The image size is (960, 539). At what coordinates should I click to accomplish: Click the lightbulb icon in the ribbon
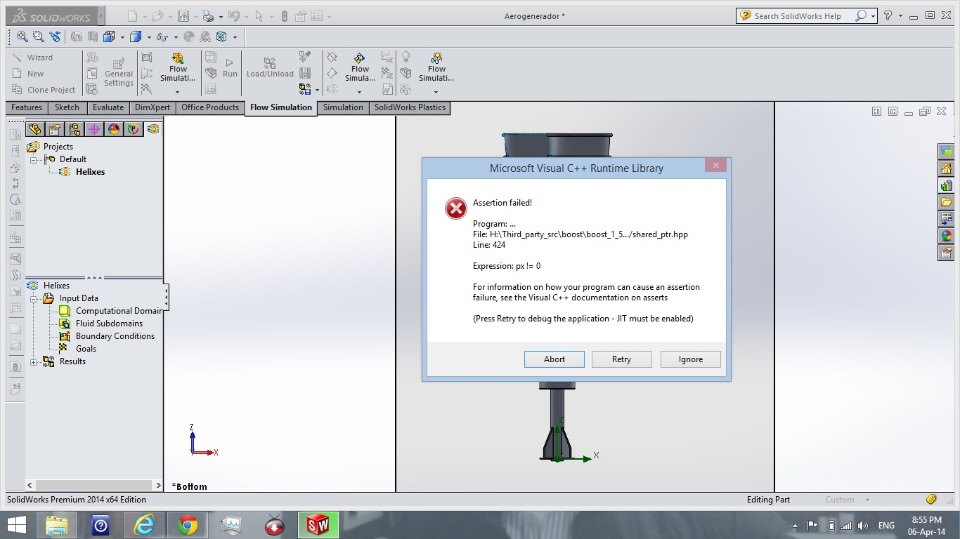click(x=405, y=58)
